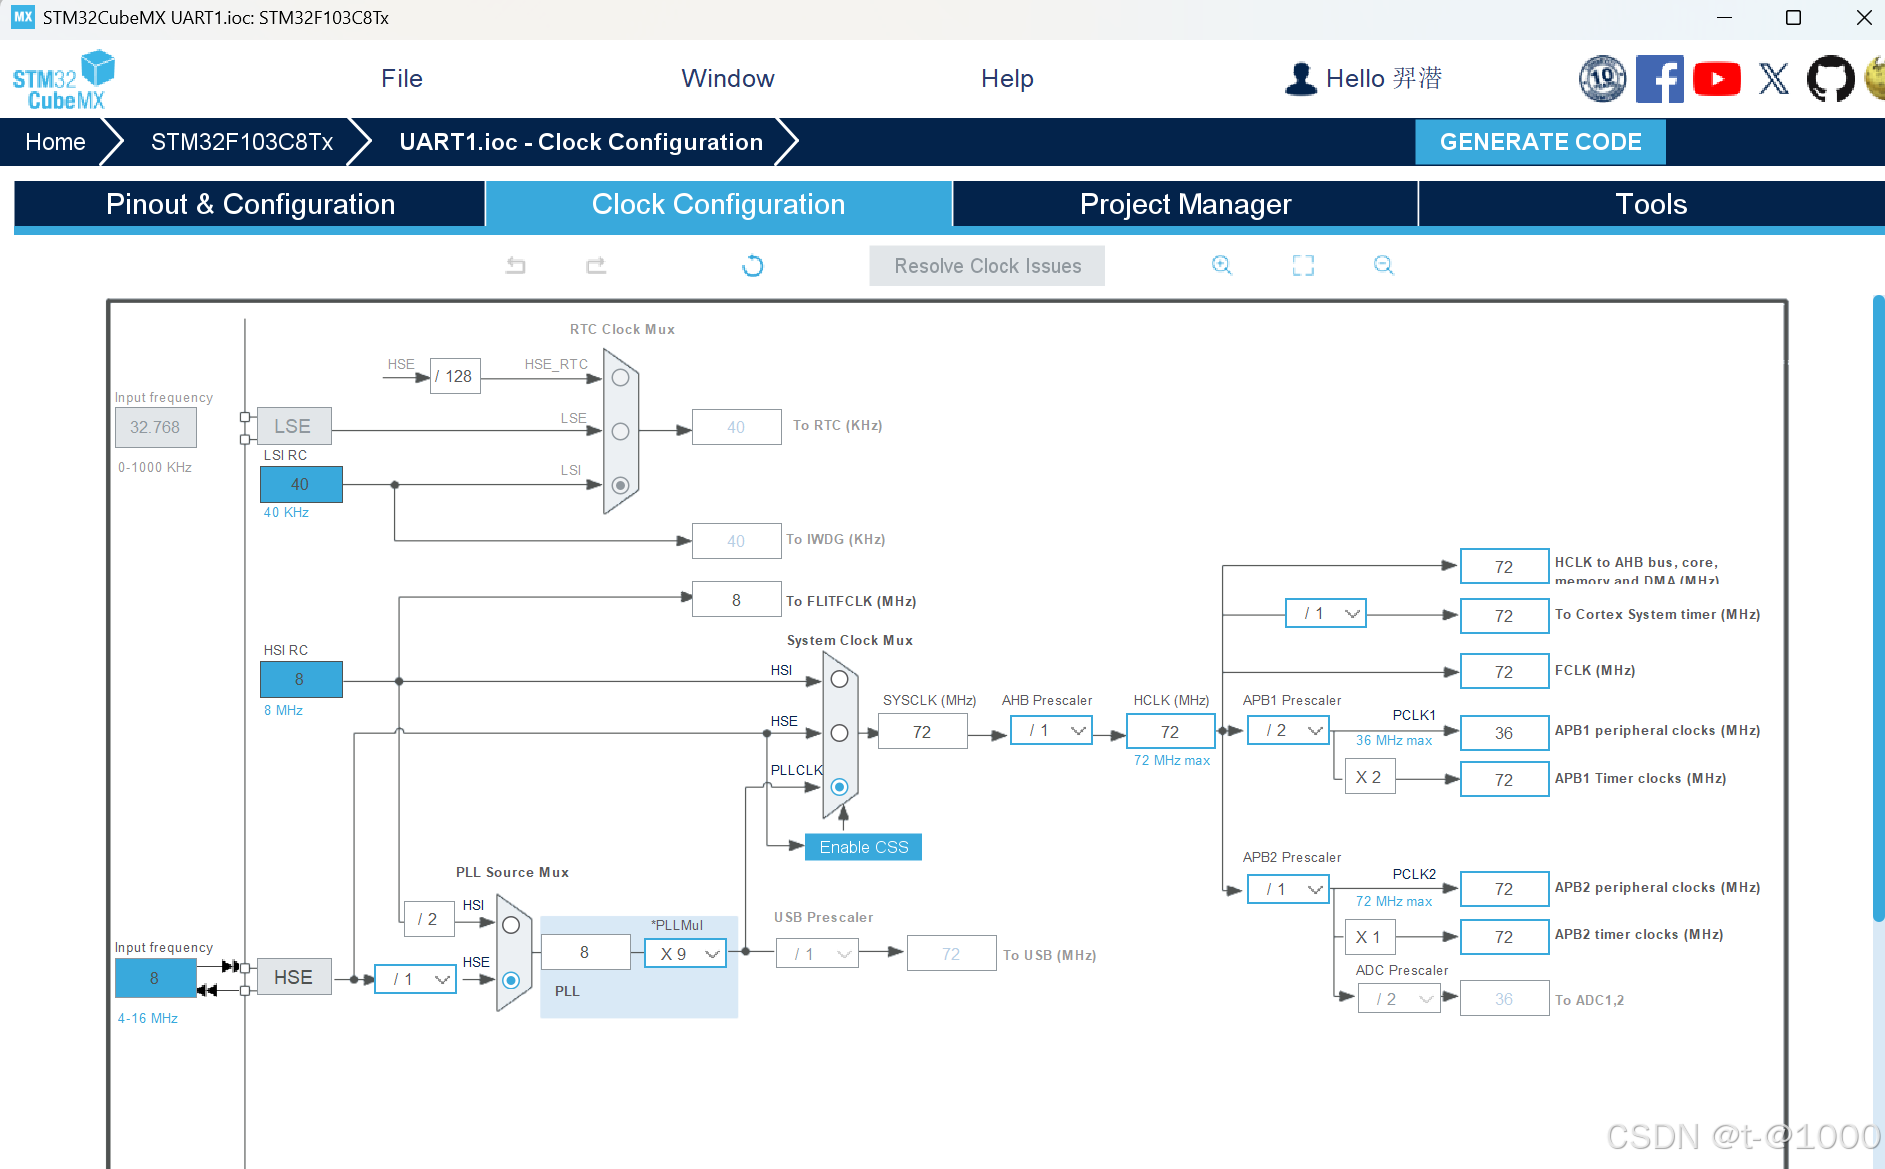1885x1169 pixels.
Task: Open the Facebook icon
Action: point(1660,79)
